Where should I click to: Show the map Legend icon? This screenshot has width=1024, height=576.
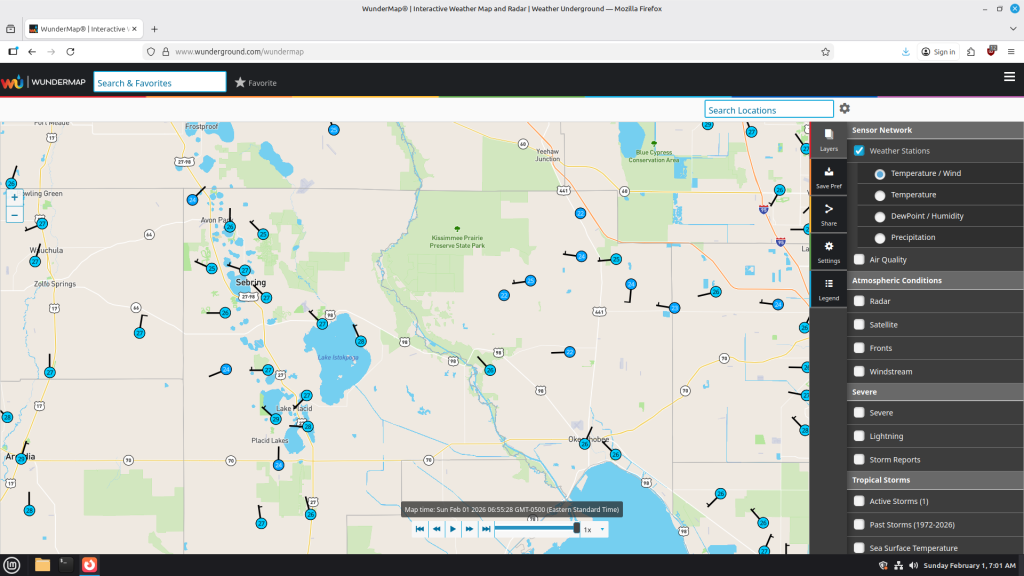[828, 289]
